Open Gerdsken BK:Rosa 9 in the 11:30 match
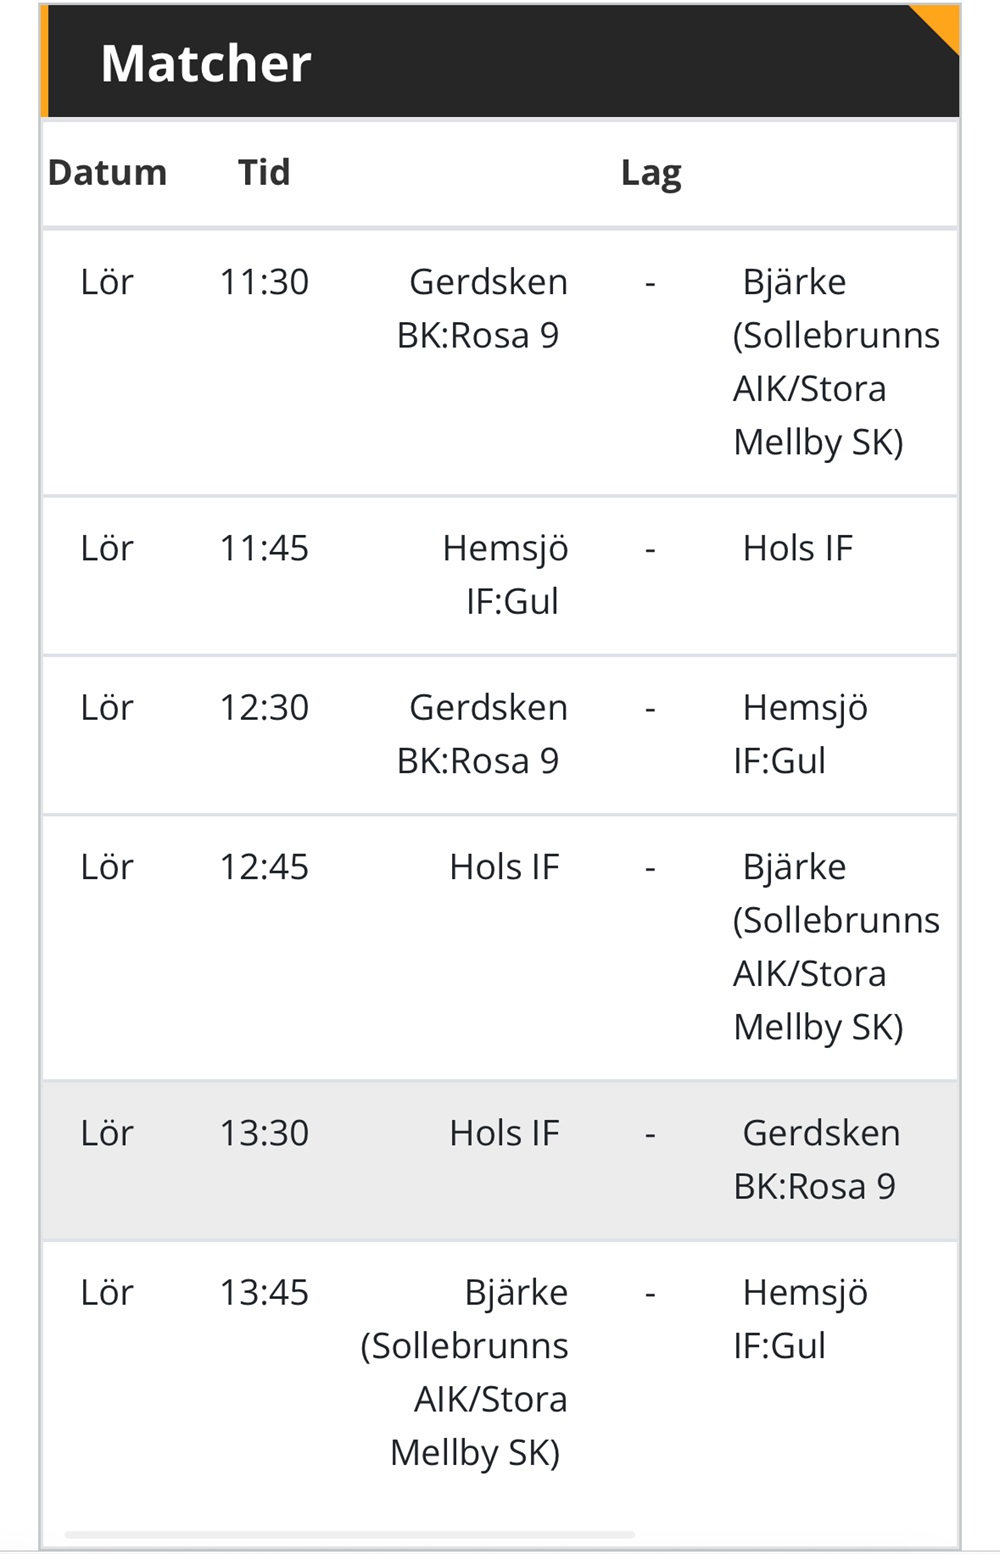Image resolution: width=1000 pixels, height=1554 pixels. click(x=482, y=308)
